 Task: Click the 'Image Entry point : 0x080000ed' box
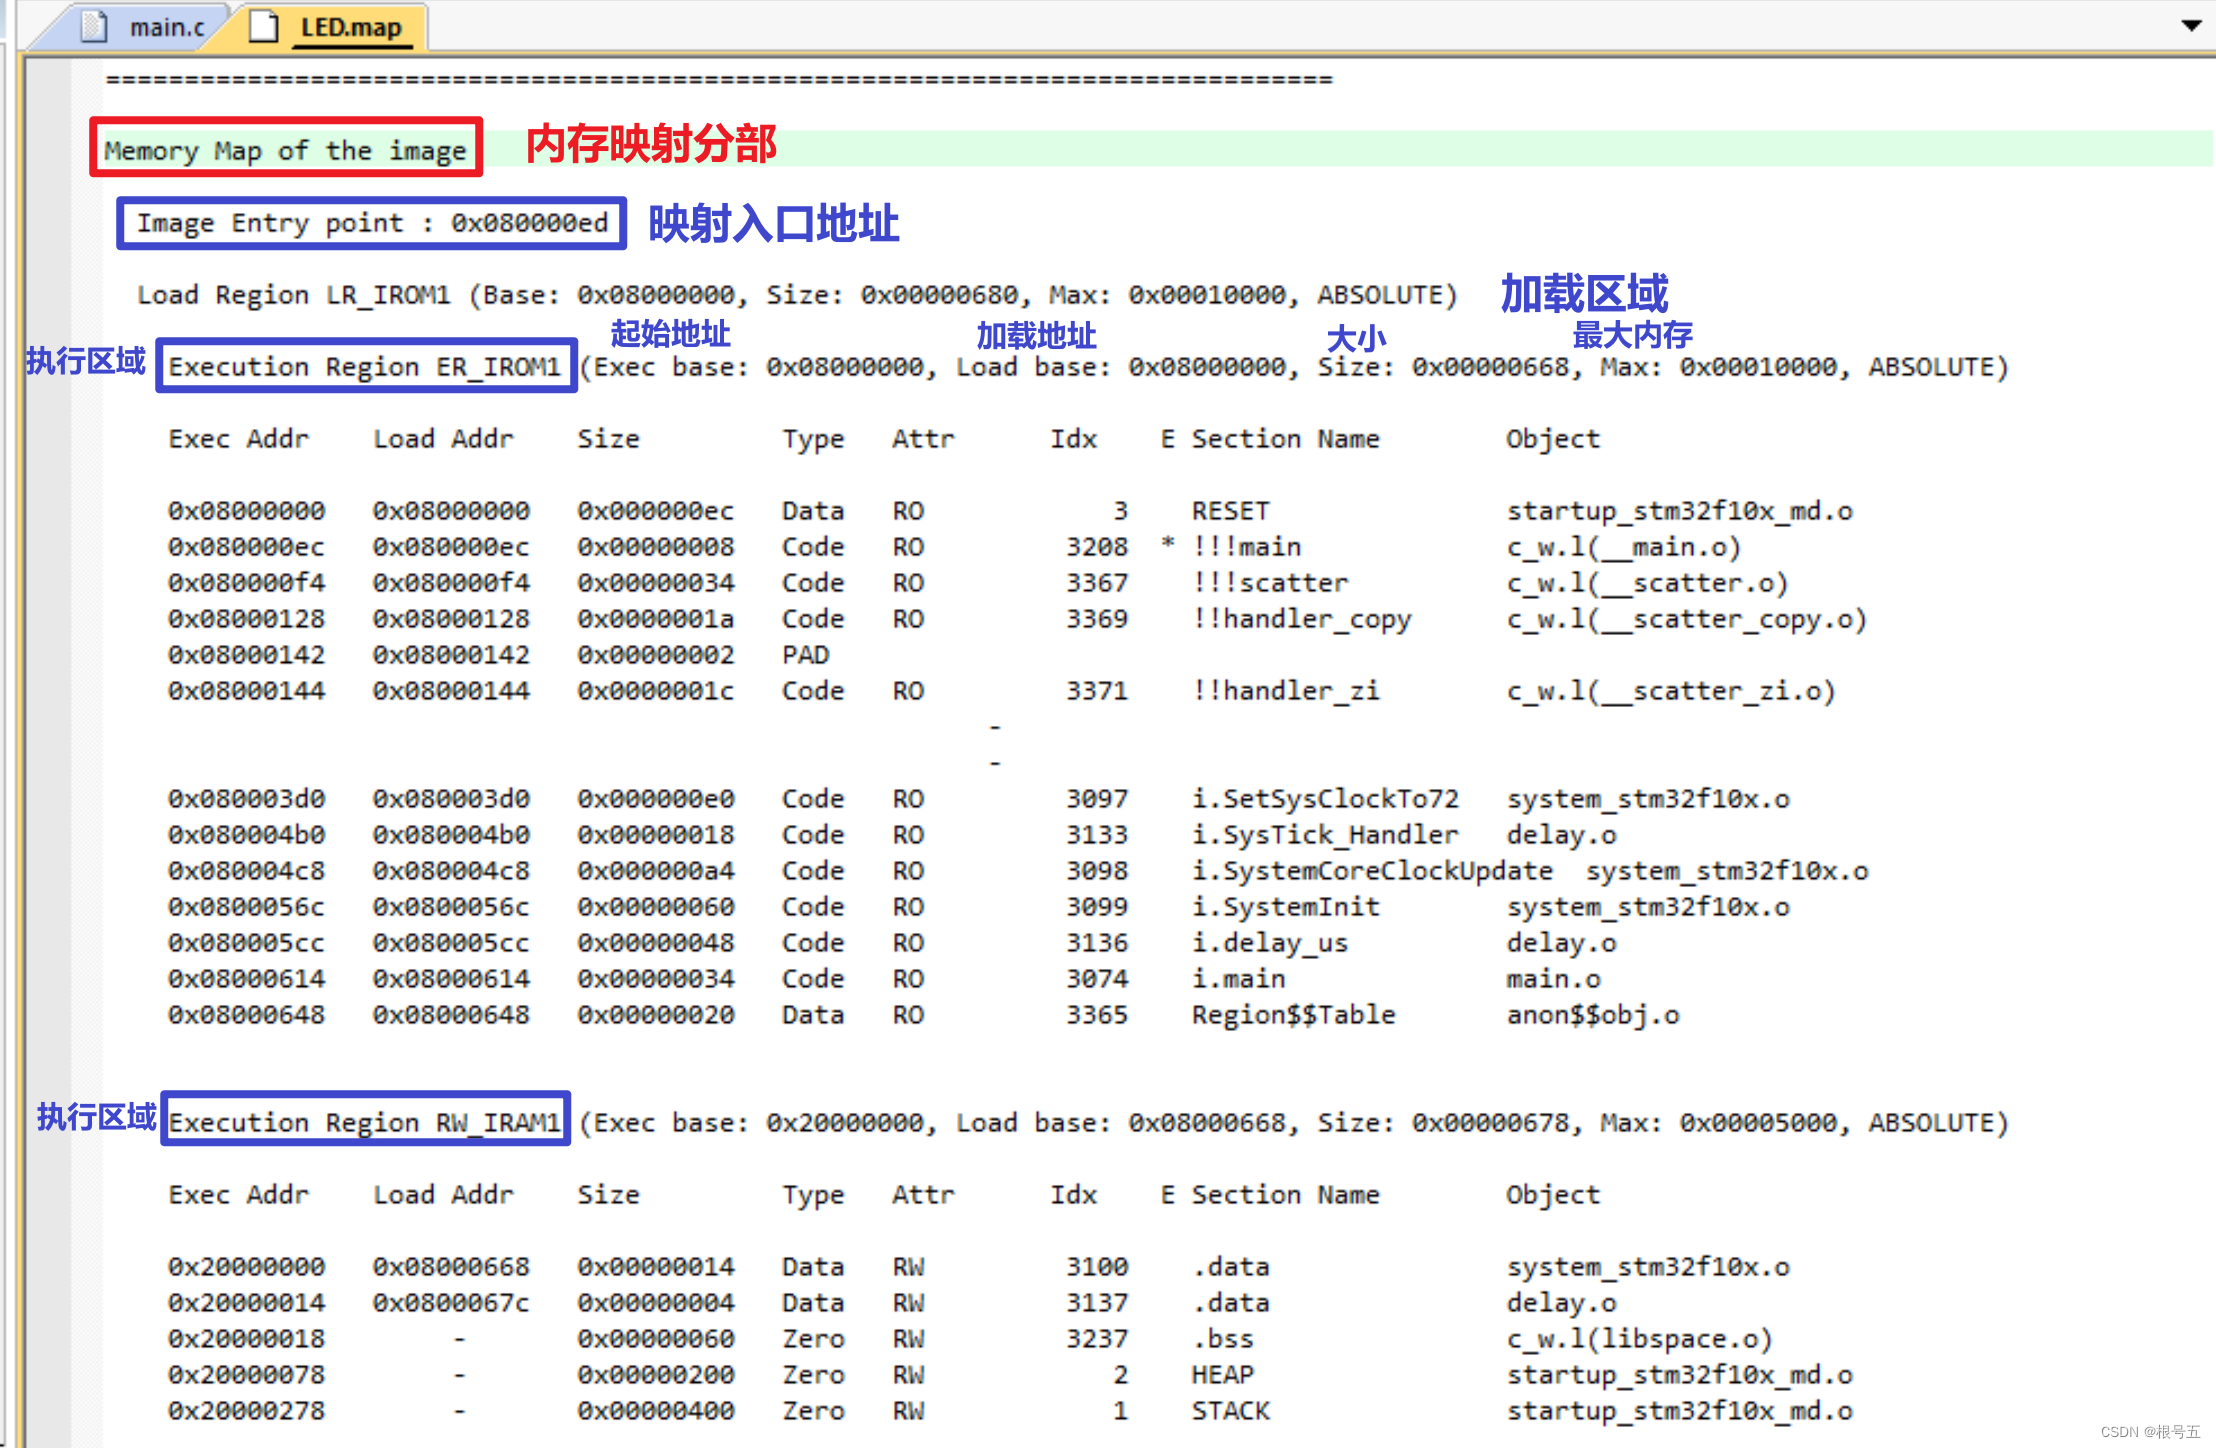click(371, 223)
